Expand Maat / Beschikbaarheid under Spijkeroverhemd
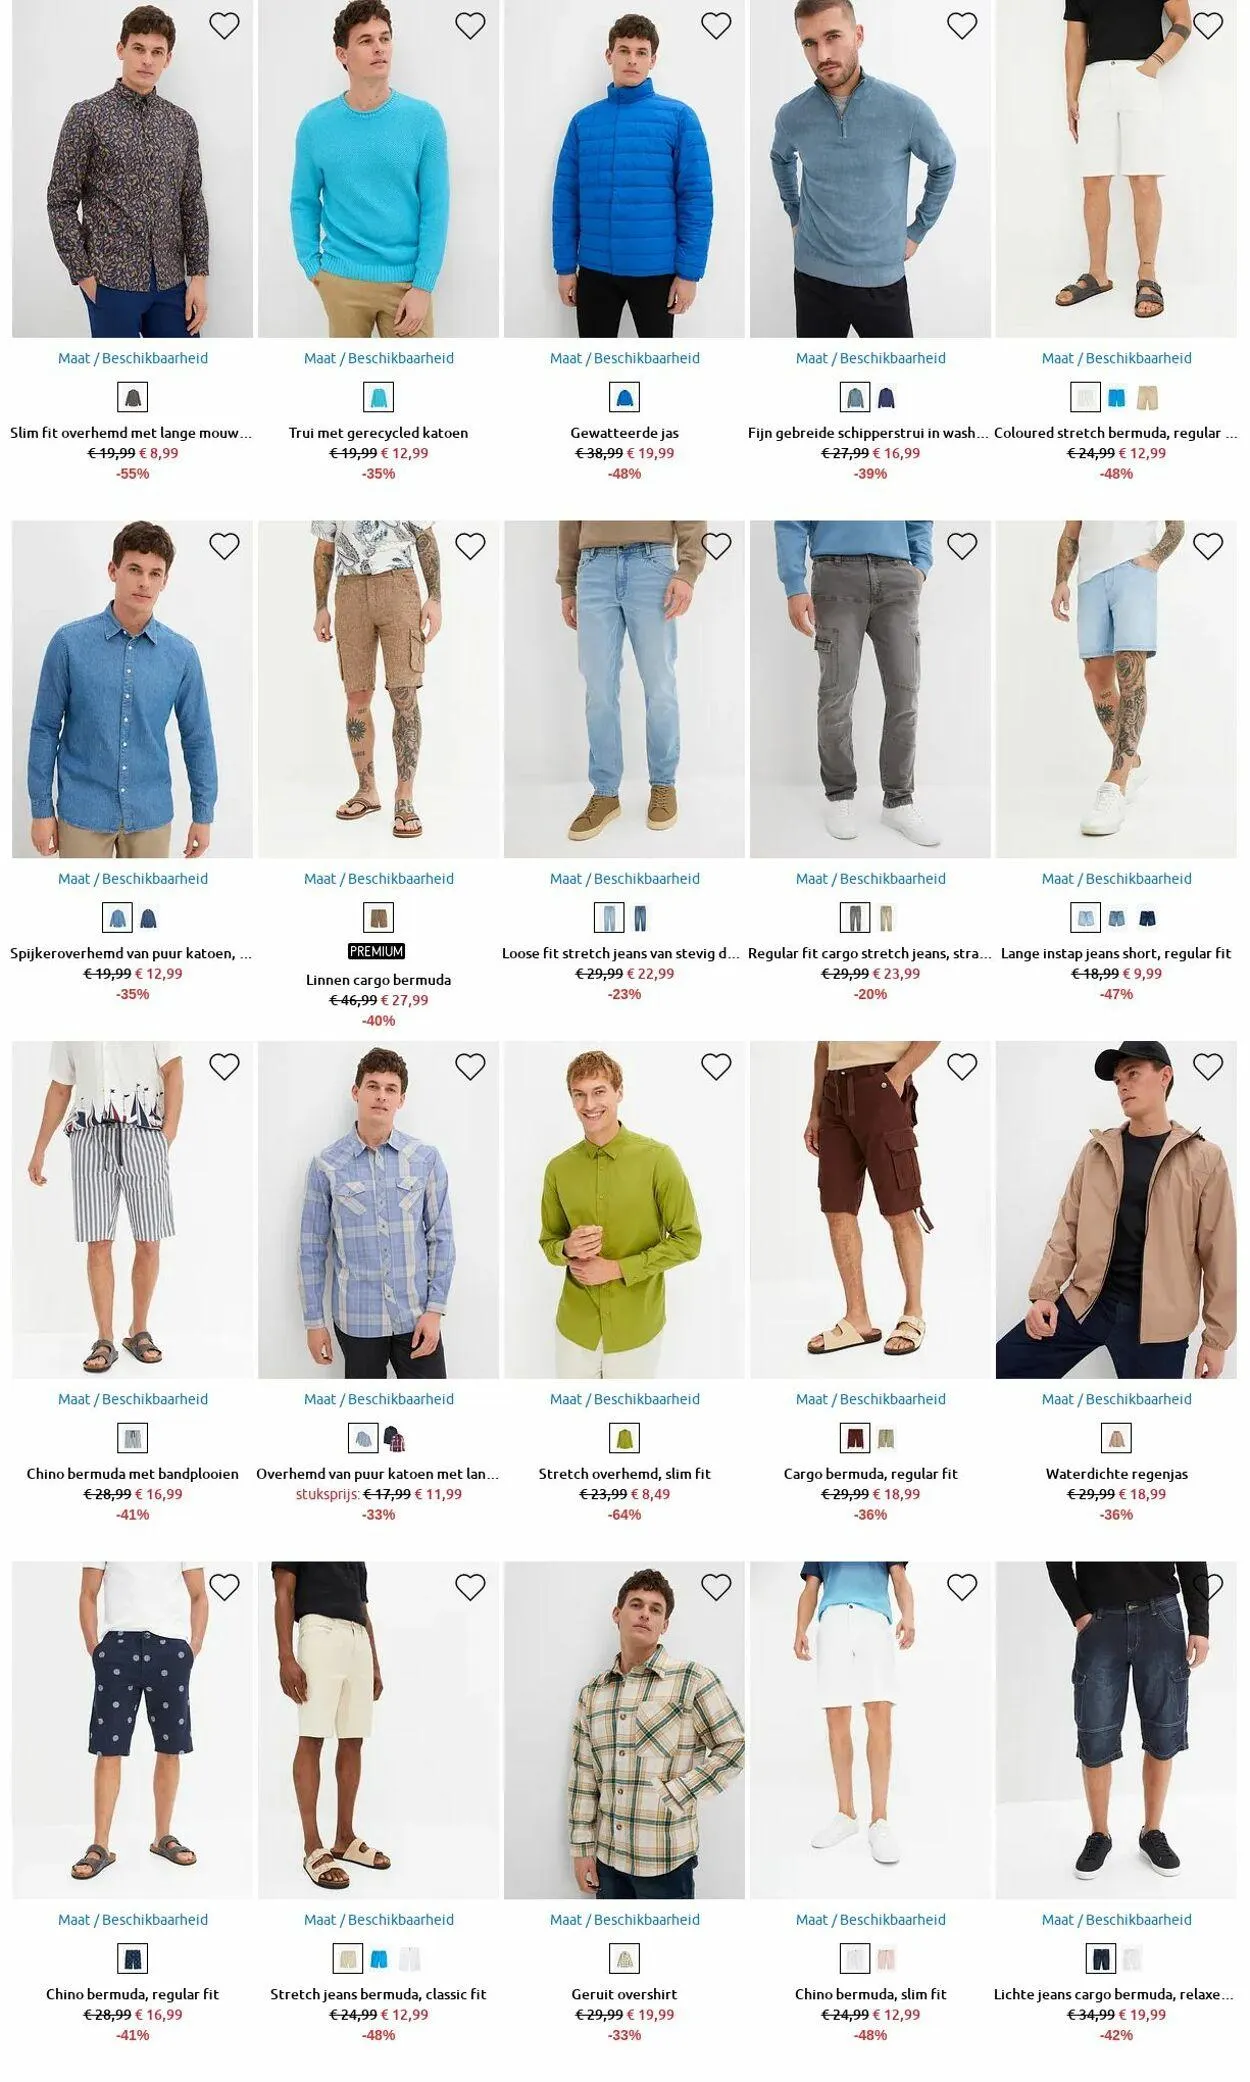Image resolution: width=1250 pixels, height=2082 pixels. click(133, 879)
